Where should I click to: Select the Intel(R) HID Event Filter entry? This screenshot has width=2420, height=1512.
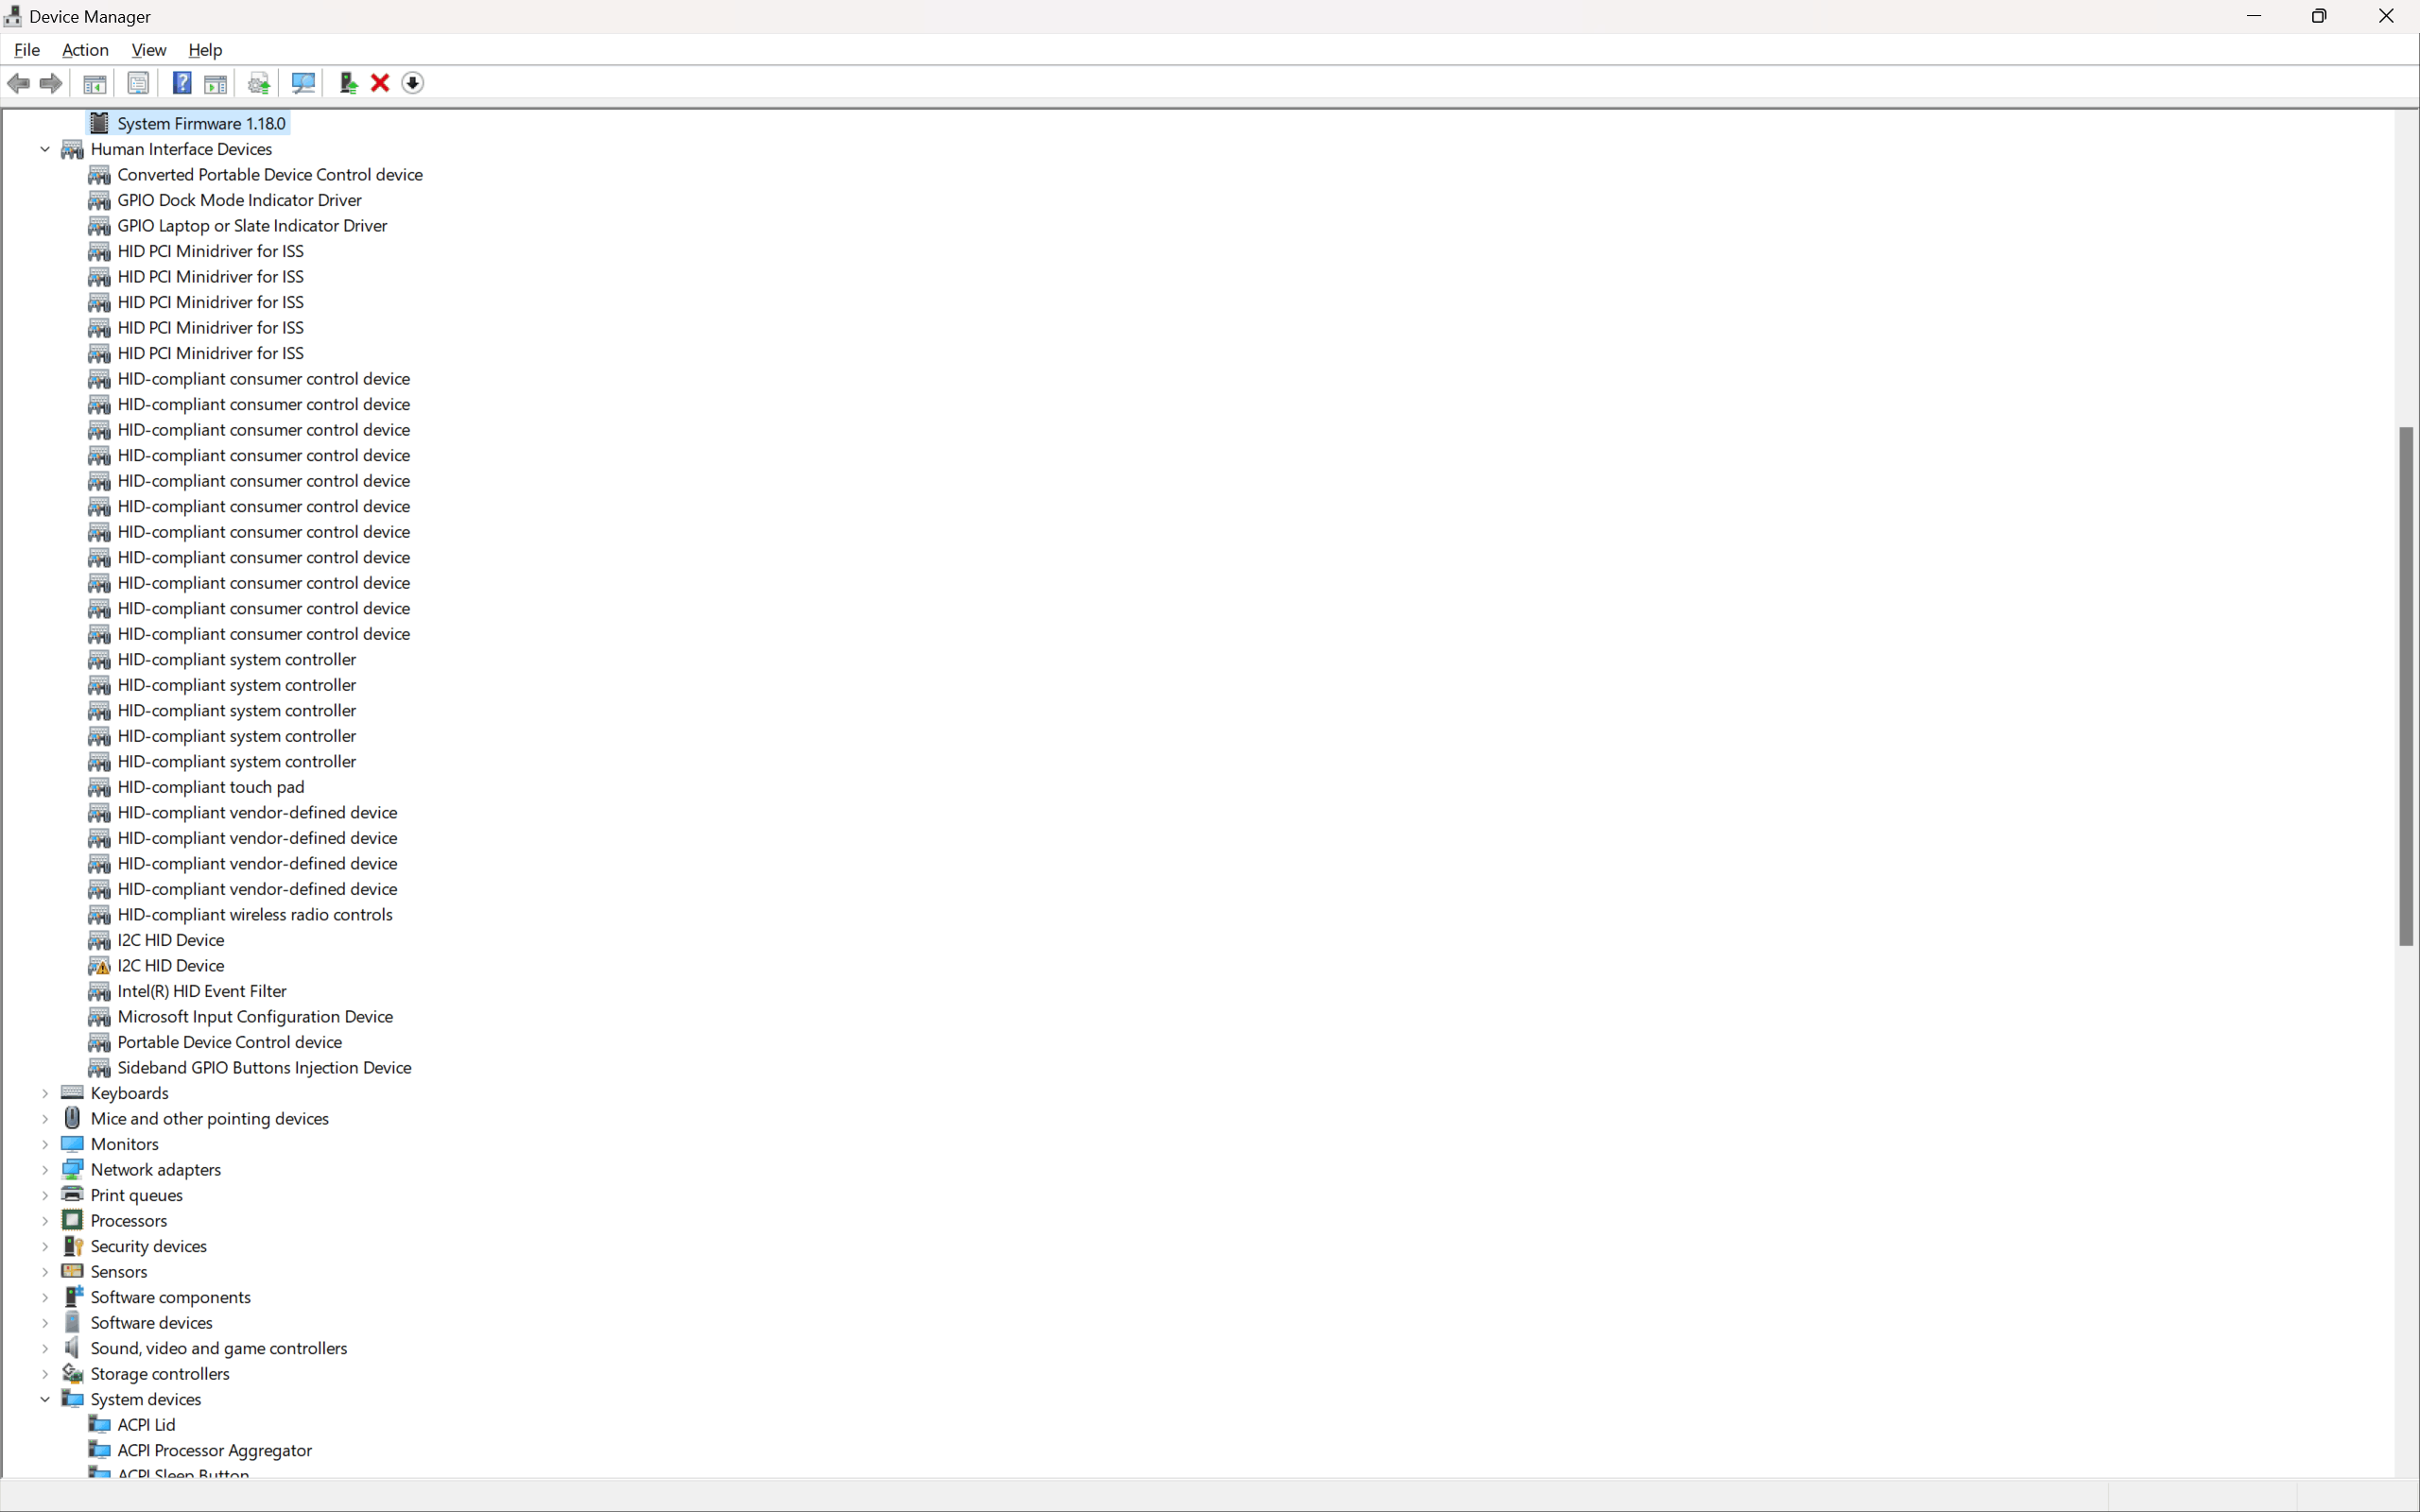click(200, 989)
